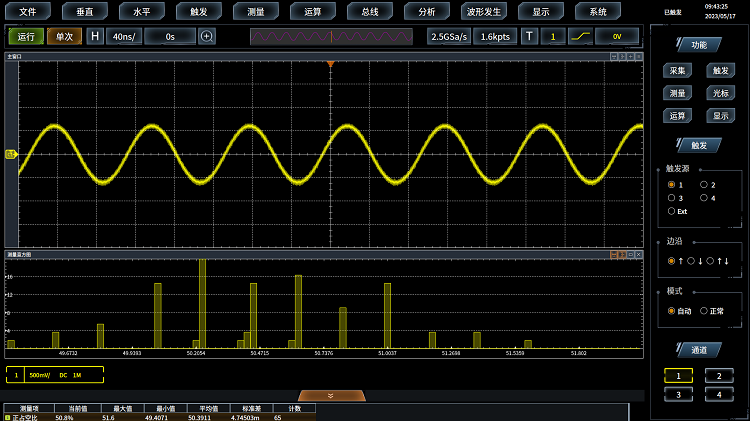
Task: Click the 0V trigger level field
Action: (x=617, y=36)
